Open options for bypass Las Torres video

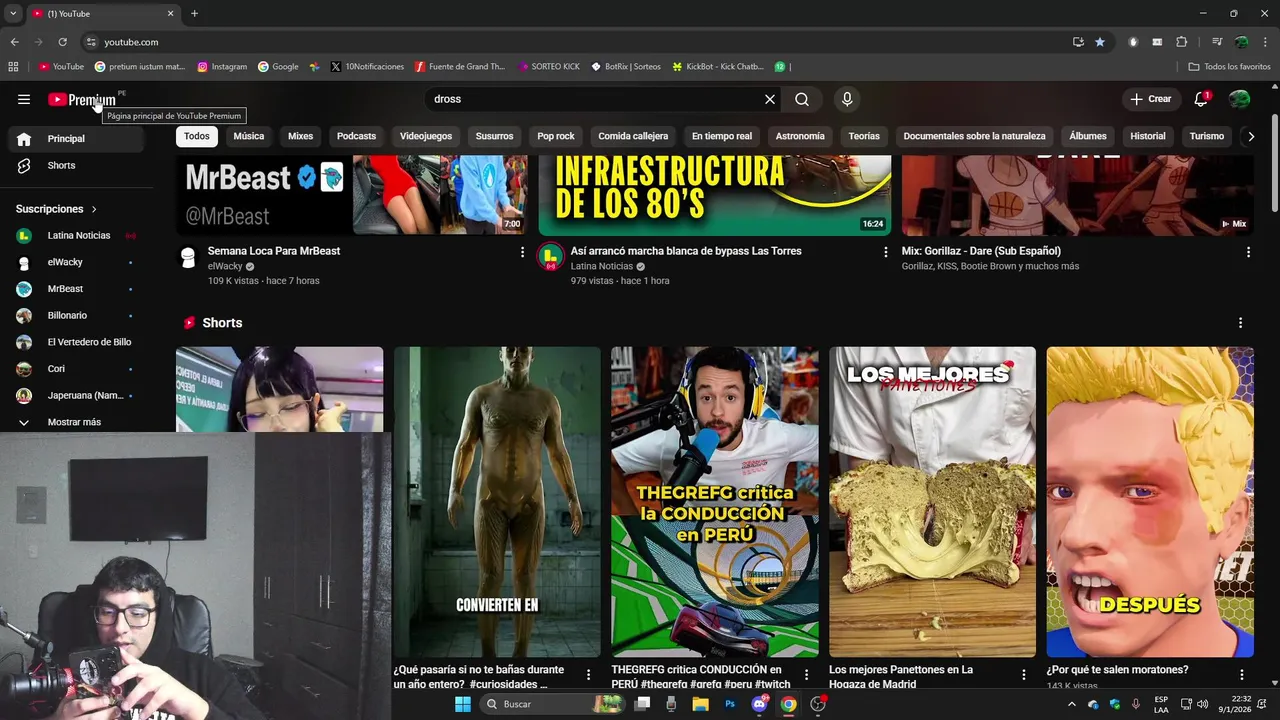pyautogui.click(x=885, y=252)
